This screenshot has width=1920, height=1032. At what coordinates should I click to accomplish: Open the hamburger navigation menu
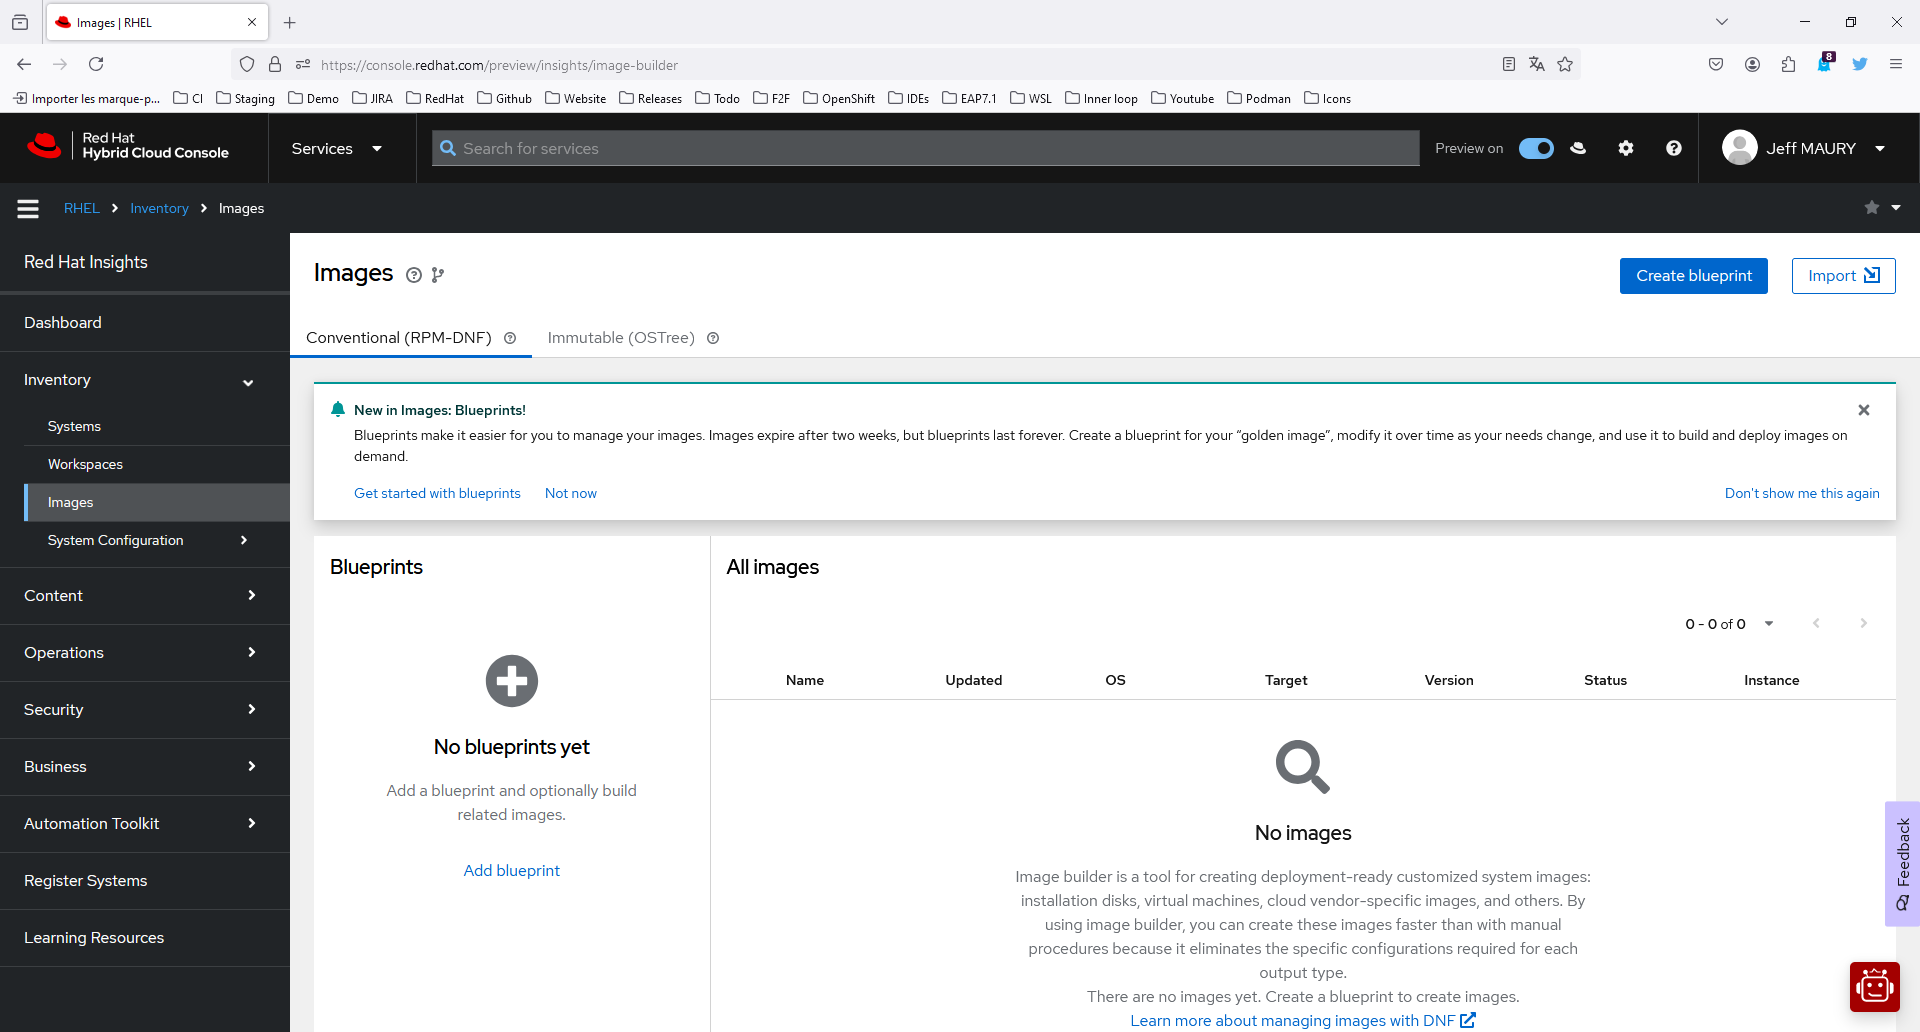tap(27, 208)
